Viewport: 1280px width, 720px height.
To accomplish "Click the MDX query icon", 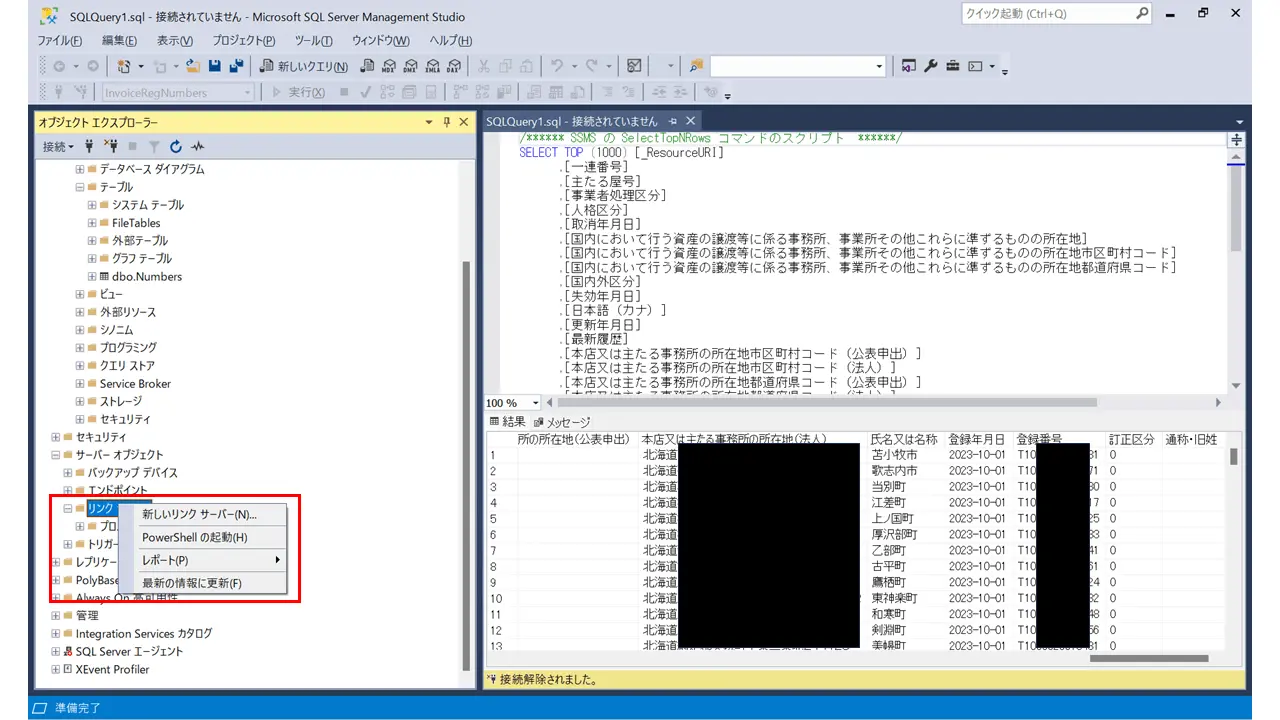I will coord(390,66).
